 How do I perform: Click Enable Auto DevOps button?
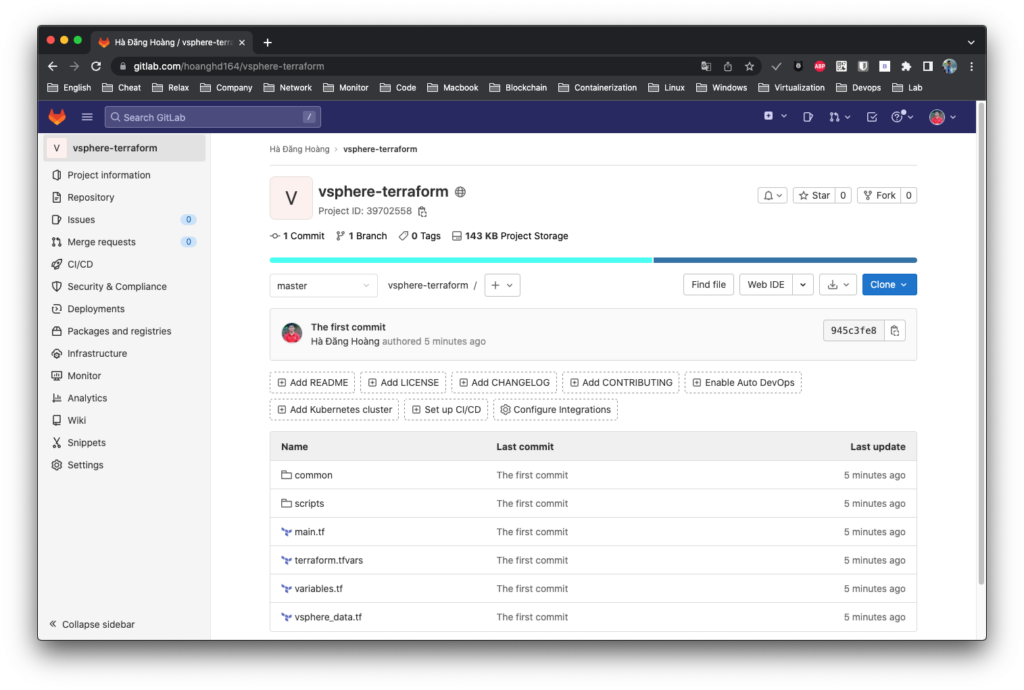point(743,383)
